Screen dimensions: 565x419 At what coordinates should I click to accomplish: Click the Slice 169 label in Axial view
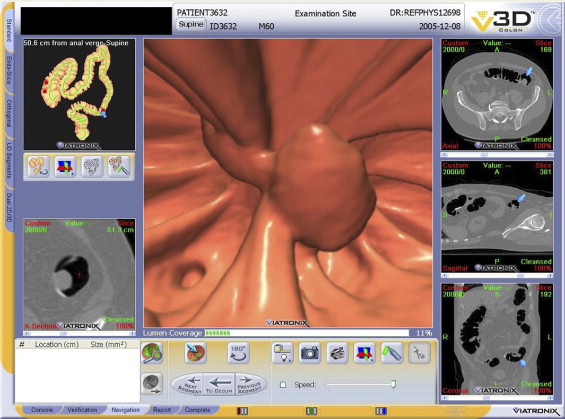pyautogui.click(x=543, y=46)
